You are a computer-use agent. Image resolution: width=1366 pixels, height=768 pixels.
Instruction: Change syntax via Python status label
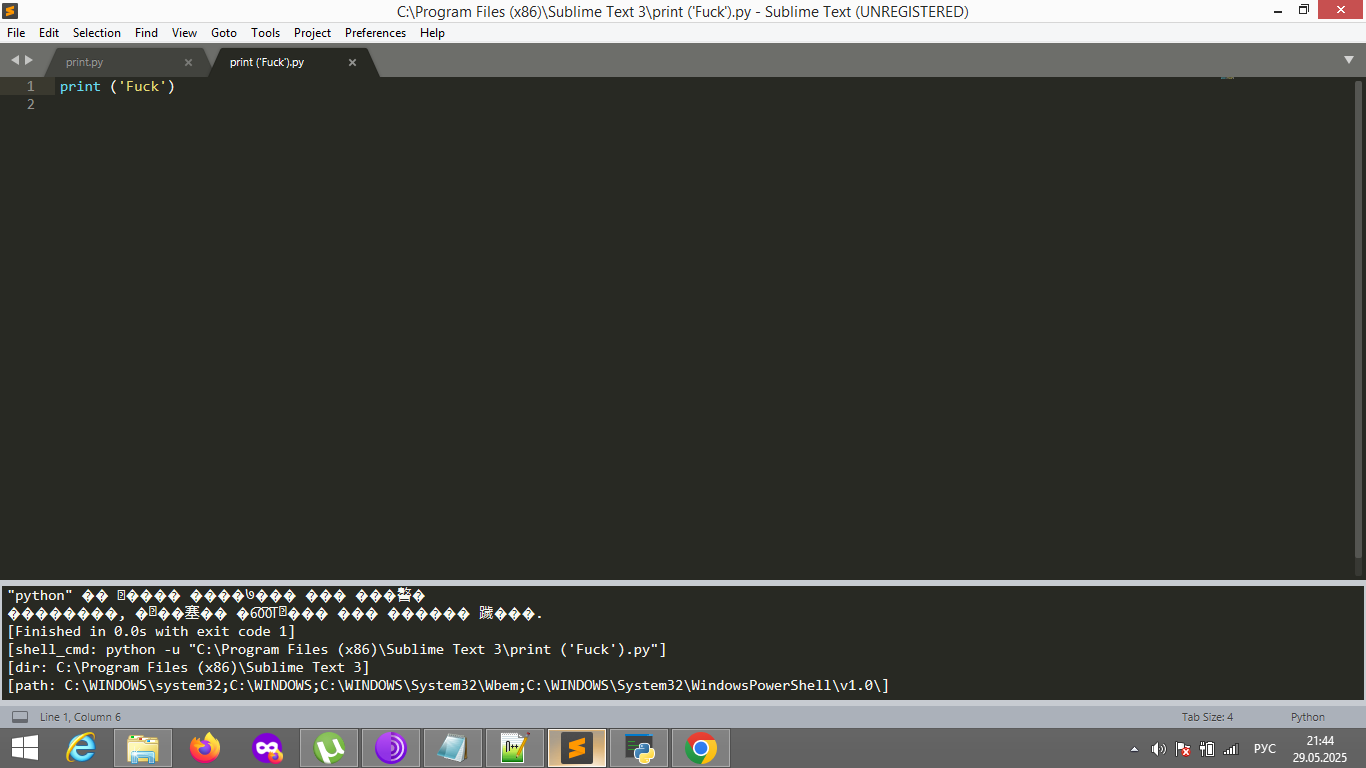[x=1307, y=717]
